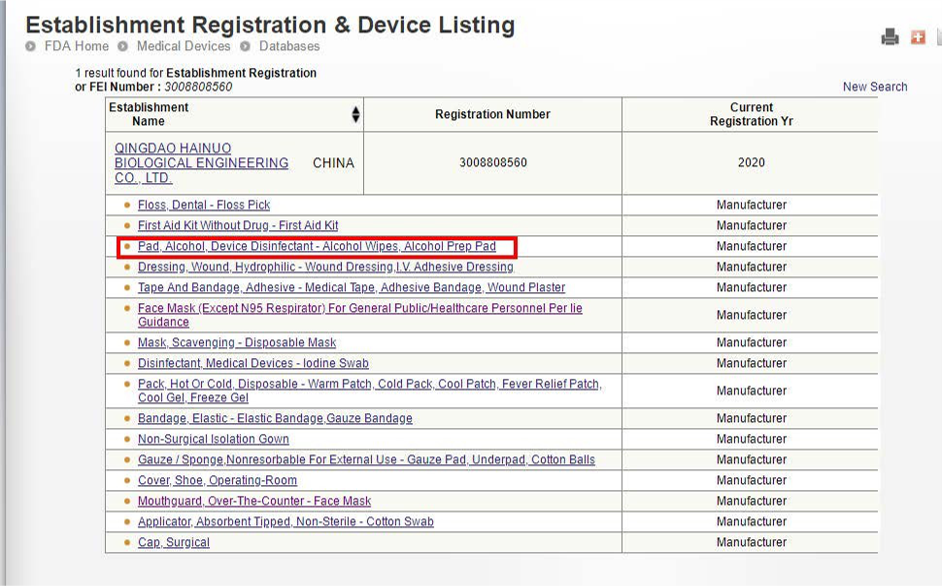Viewport: 943px width, 586px height.
Task: Open Pack, Hot Or Cold, Disposable listing
Action: pos(370,390)
